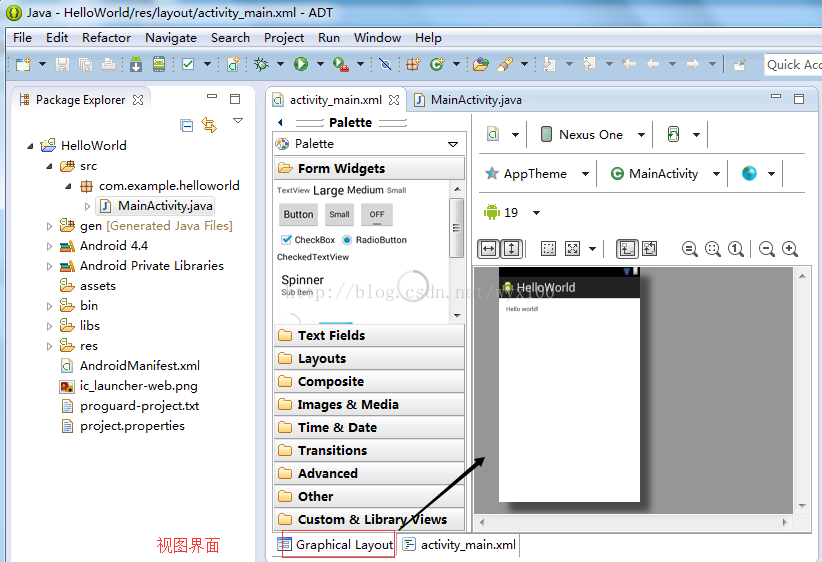Click the zoom to 100% icon

click(x=736, y=248)
